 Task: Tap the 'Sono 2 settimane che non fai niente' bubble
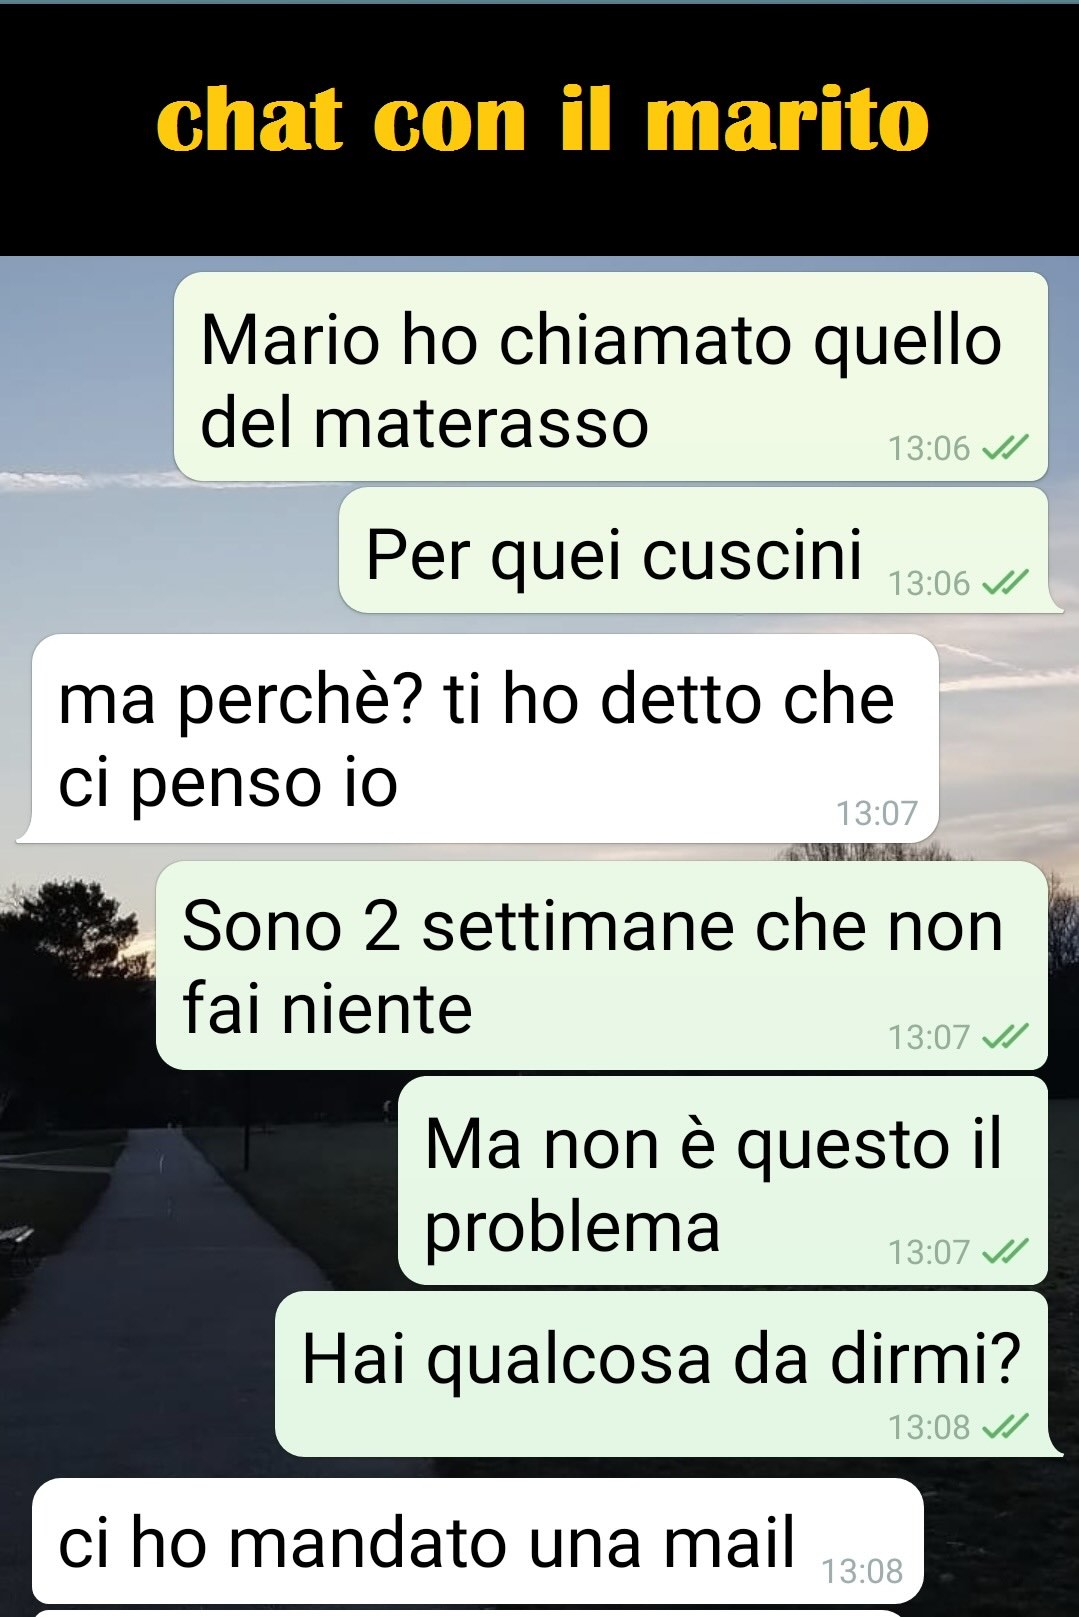[602, 965]
